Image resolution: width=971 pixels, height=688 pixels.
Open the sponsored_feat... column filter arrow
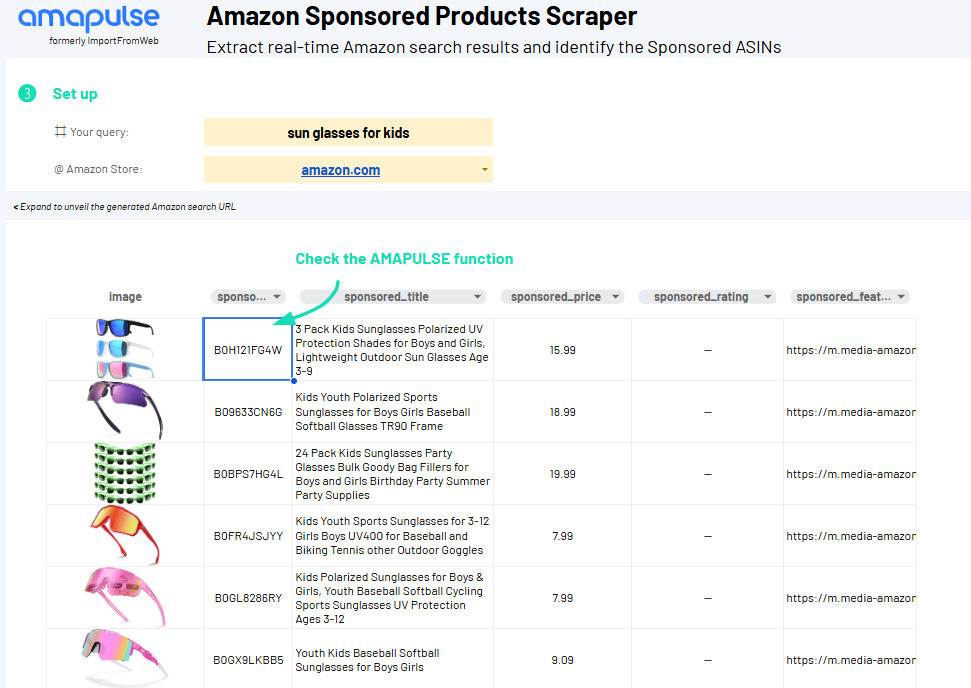902,297
